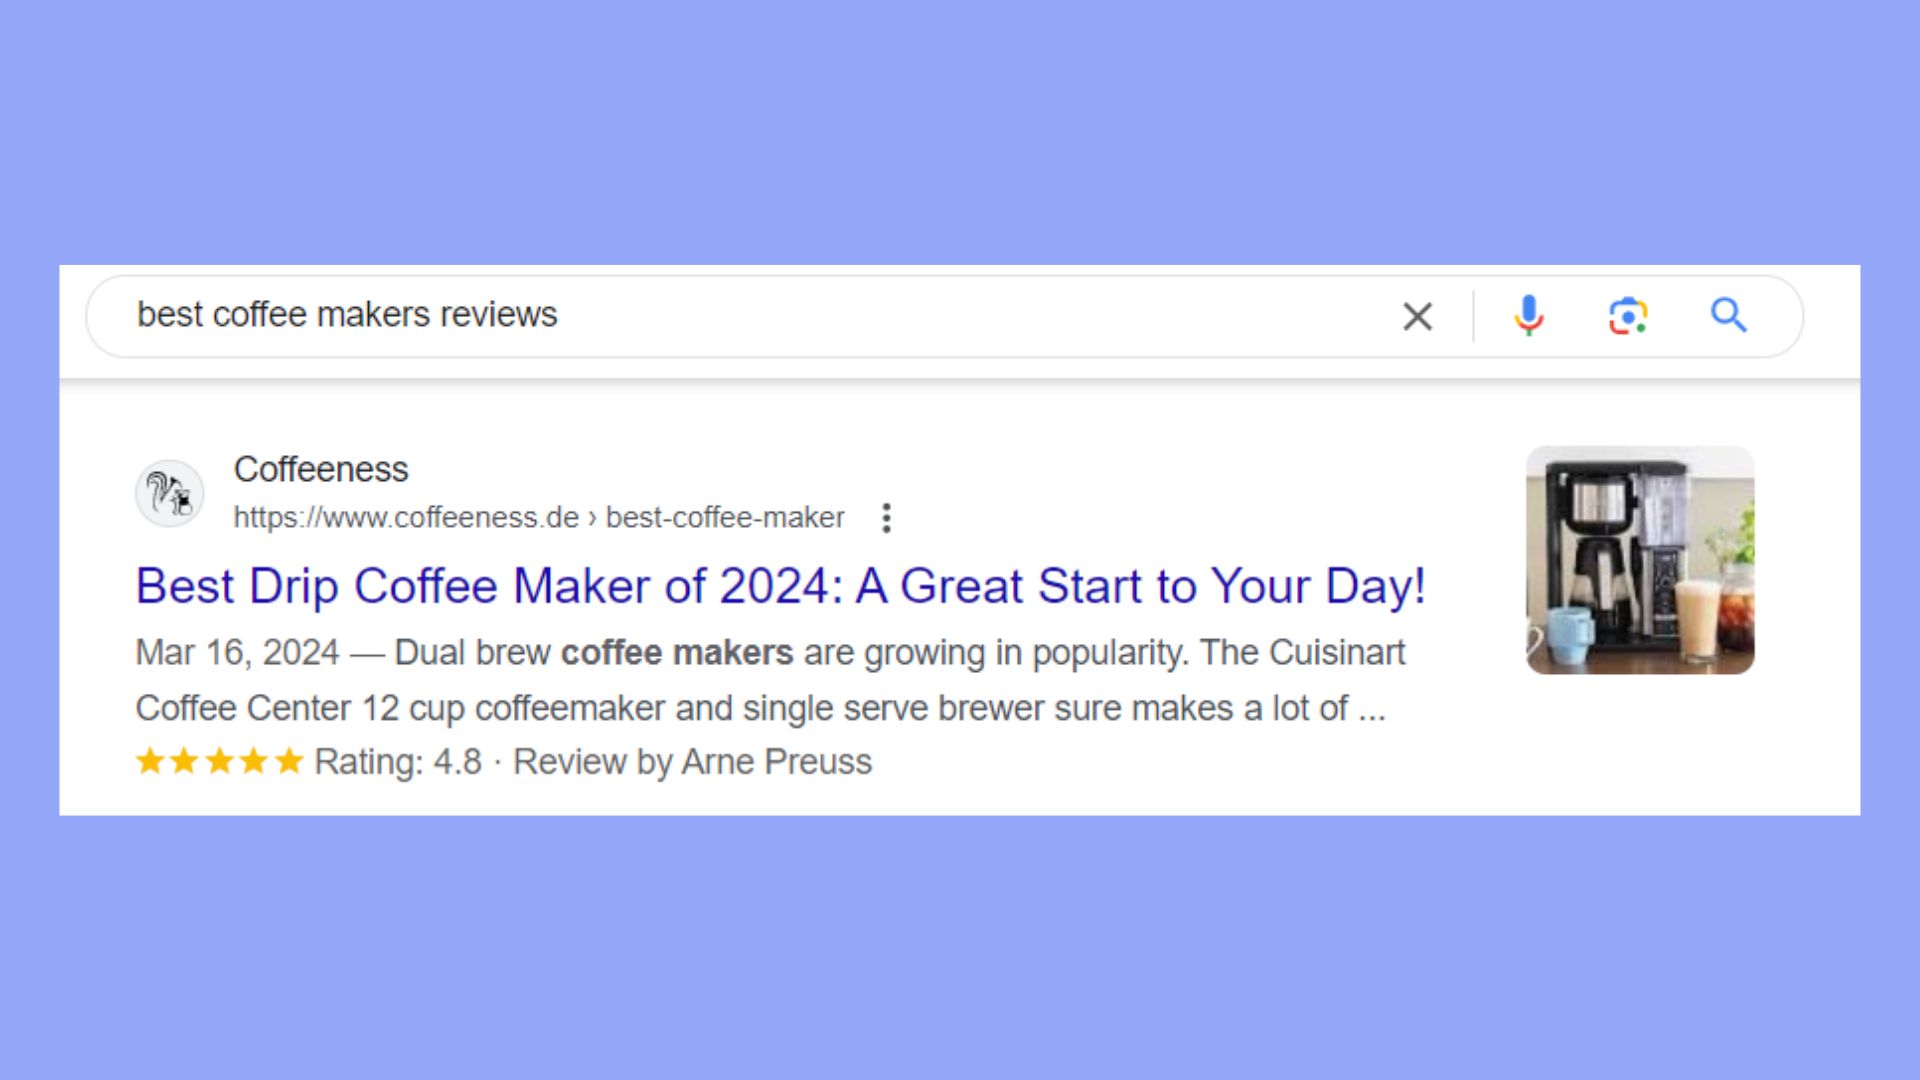The image size is (1920, 1080).
Task: Click the Mar 16, 2024 date text
Action: (x=237, y=652)
